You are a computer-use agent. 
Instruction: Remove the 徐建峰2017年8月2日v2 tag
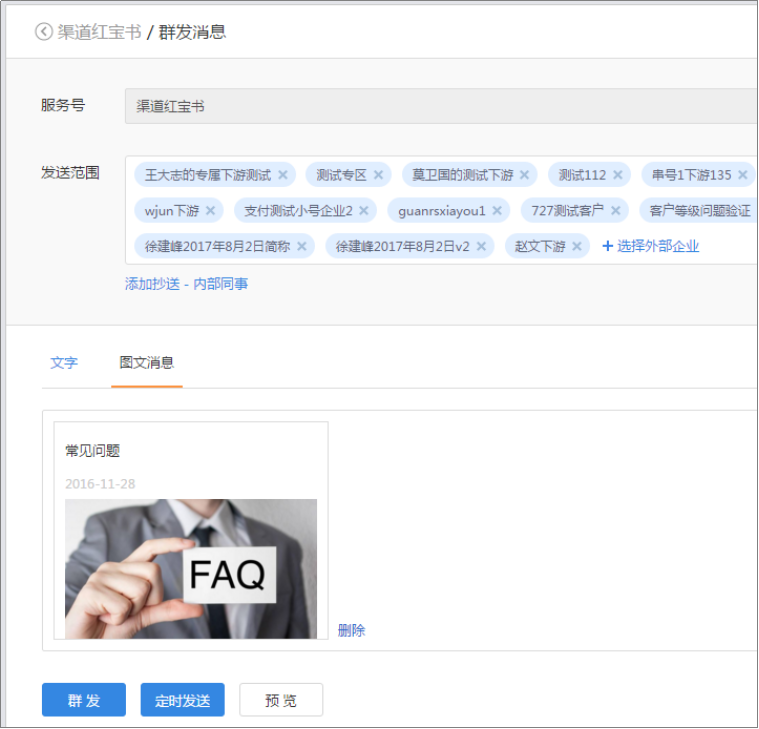pos(481,246)
